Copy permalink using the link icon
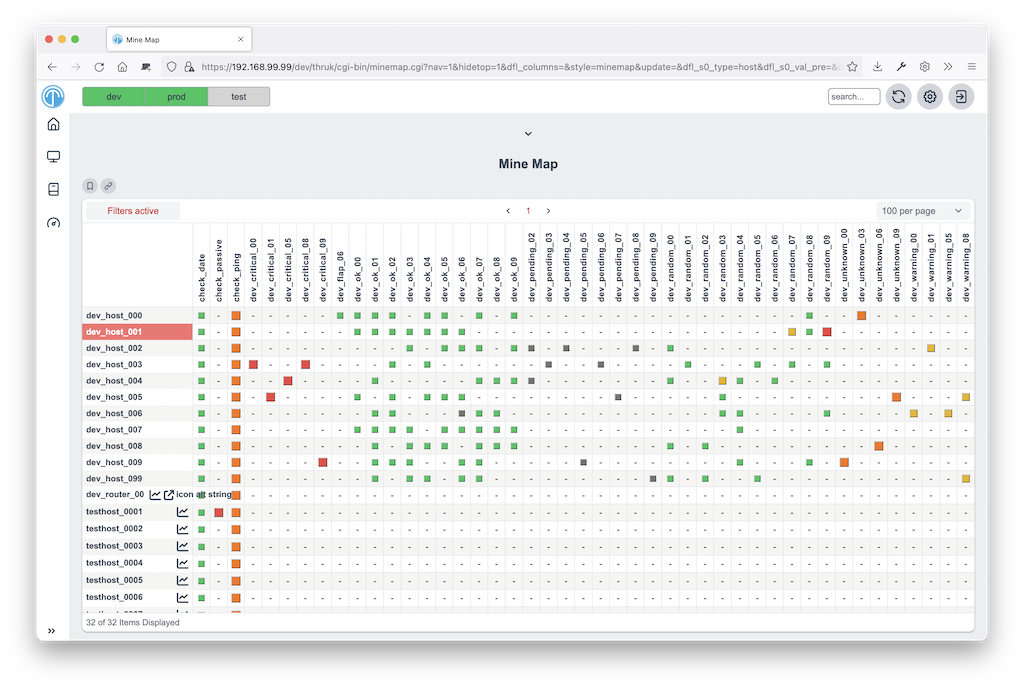 coord(108,186)
